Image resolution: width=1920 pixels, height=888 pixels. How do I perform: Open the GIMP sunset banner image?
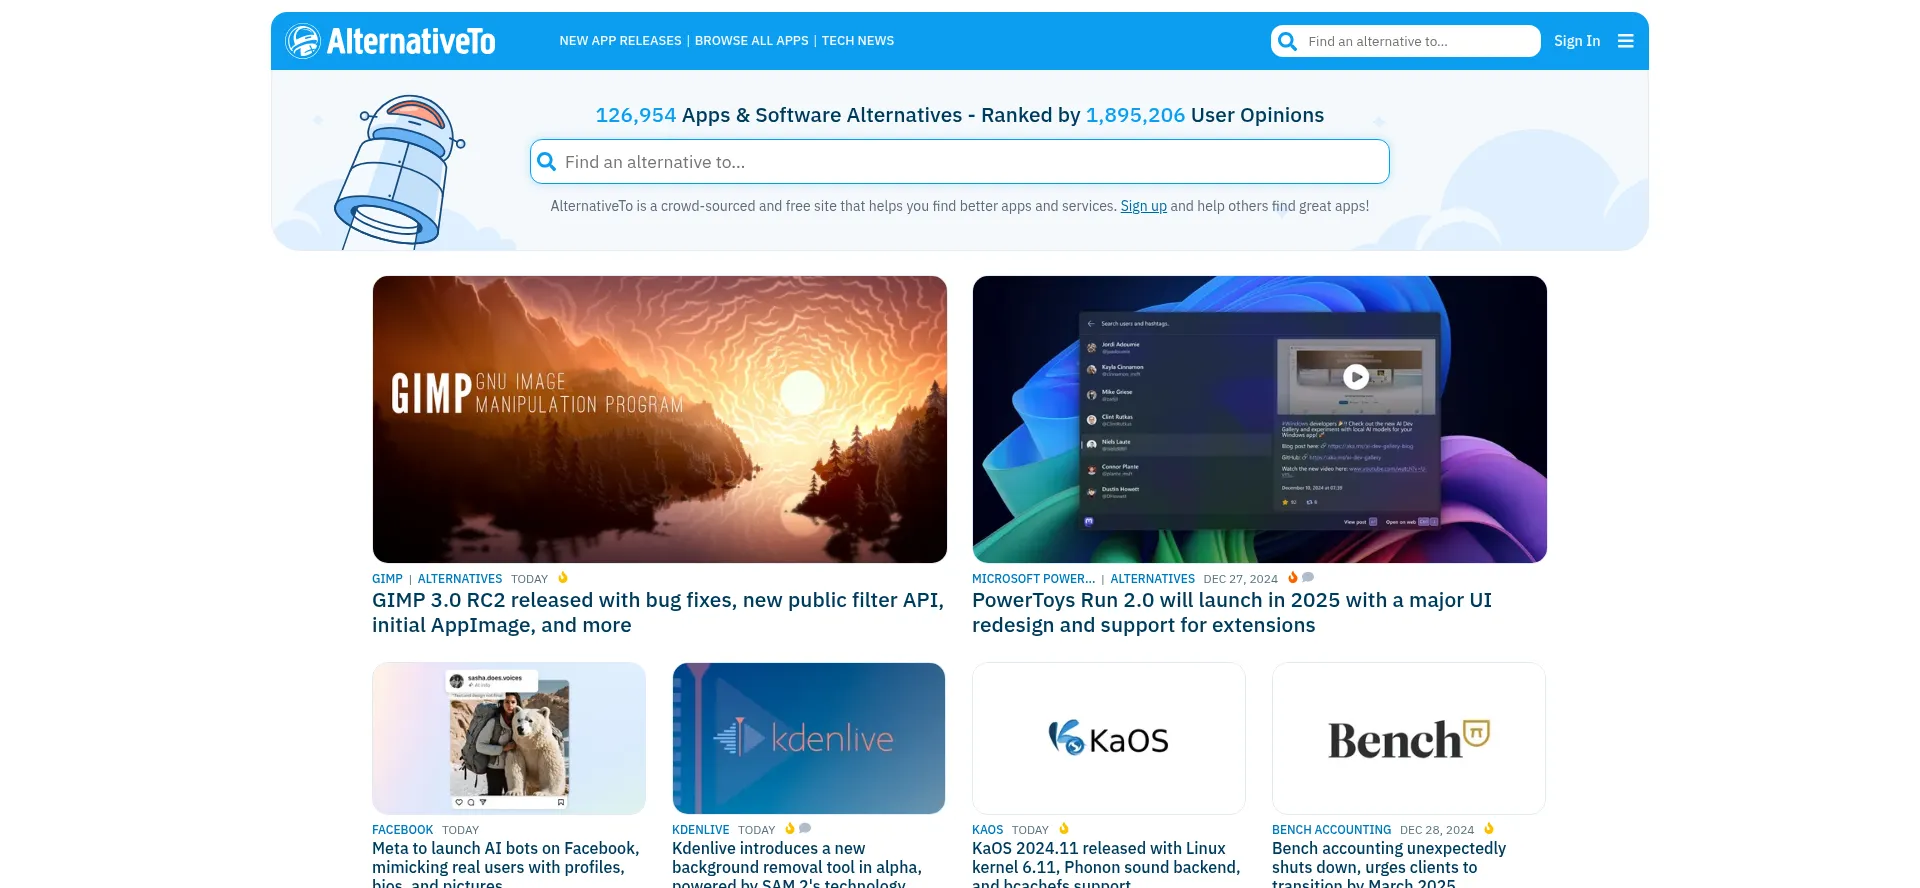coord(660,419)
